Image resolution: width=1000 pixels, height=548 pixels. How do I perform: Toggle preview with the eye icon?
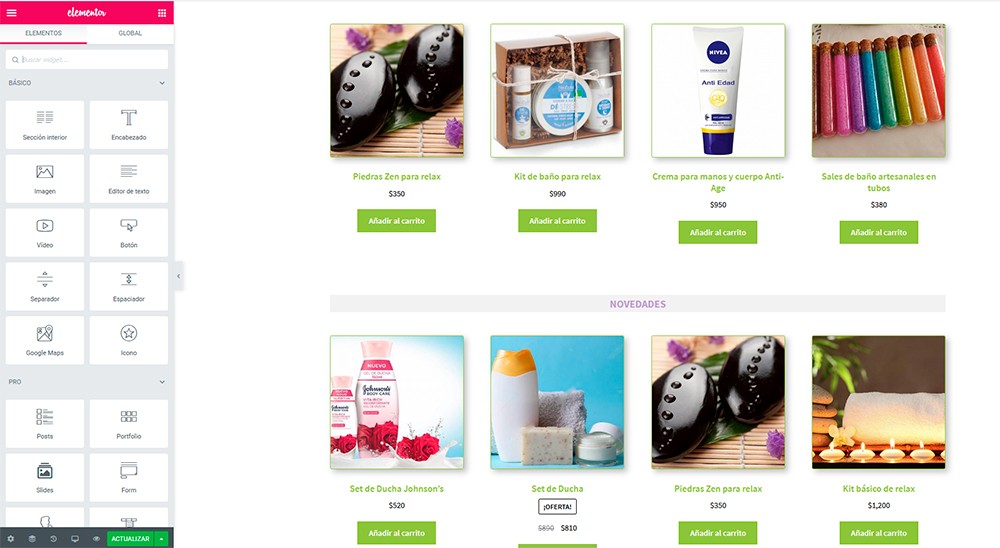pos(96,538)
